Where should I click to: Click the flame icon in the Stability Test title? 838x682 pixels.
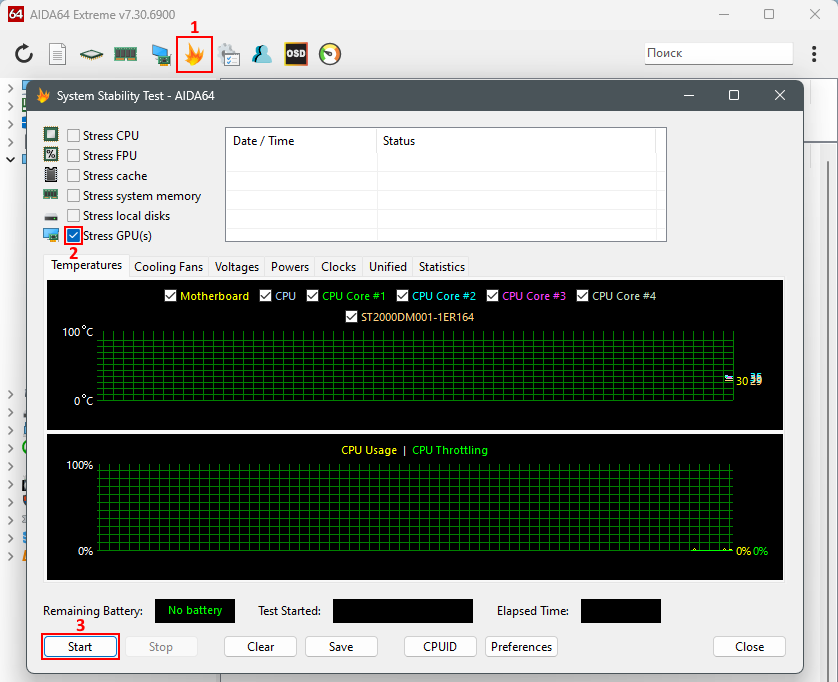tap(43, 96)
